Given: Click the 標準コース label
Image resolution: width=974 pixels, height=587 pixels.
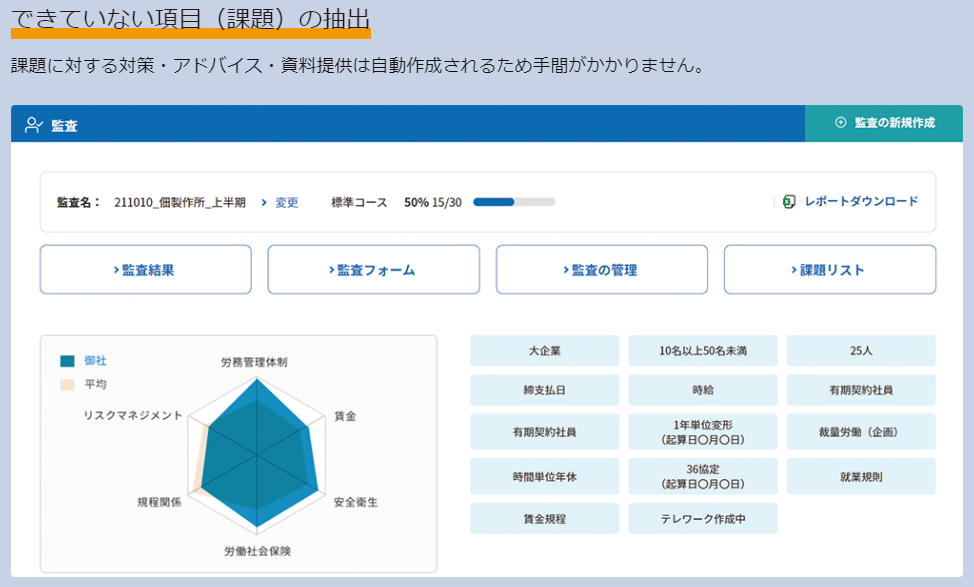Looking at the screenshot, I should pyautogui.click(x=359, y=202).
